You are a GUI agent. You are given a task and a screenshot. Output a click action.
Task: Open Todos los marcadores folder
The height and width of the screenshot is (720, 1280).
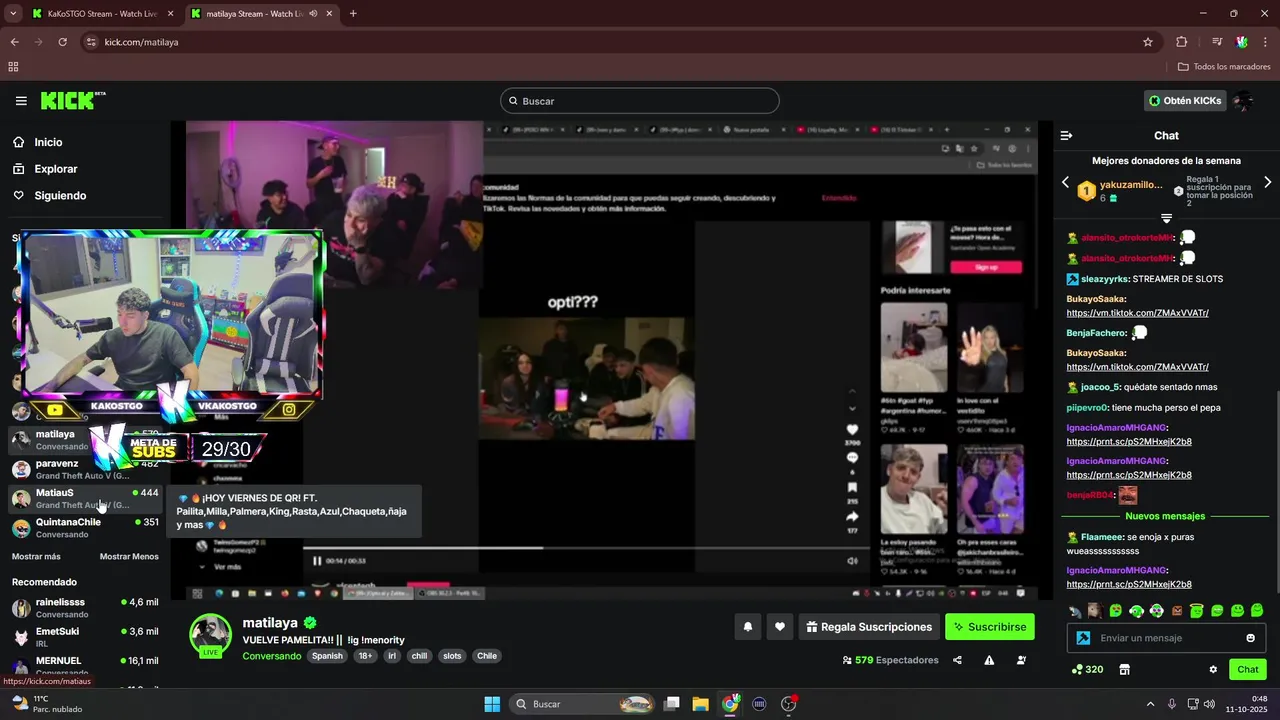(x=1224, y=67)
